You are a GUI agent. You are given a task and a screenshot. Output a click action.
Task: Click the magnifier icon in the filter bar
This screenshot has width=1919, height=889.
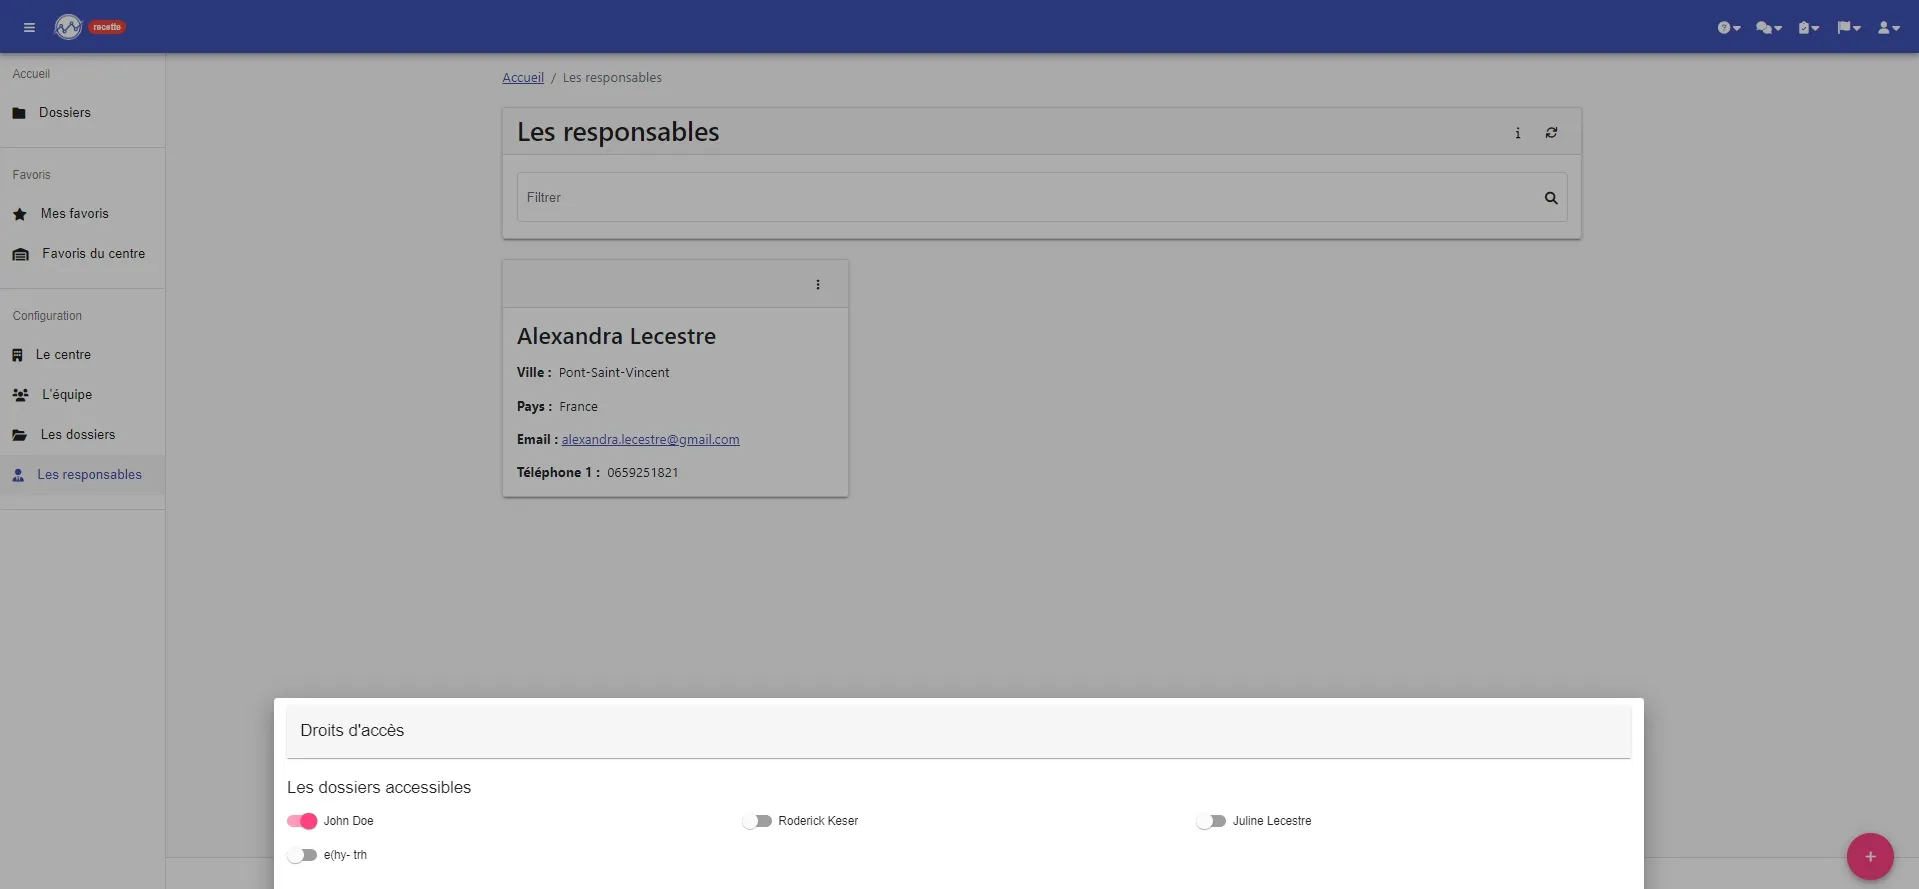(1551, 198)
